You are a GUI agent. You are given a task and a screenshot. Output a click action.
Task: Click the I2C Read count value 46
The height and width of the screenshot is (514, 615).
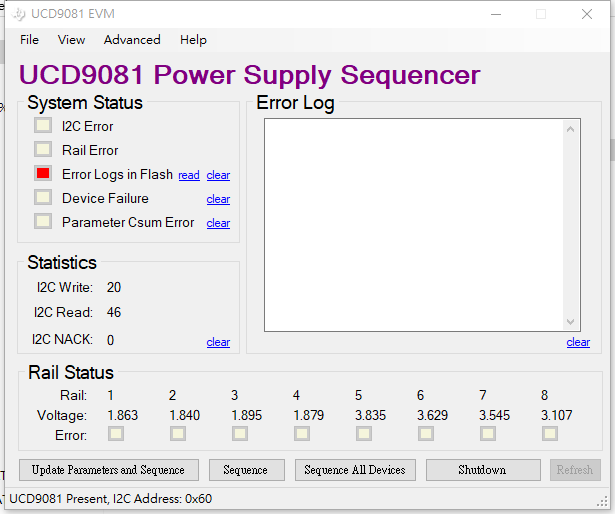pyautogui.click(x=114, y=312)
